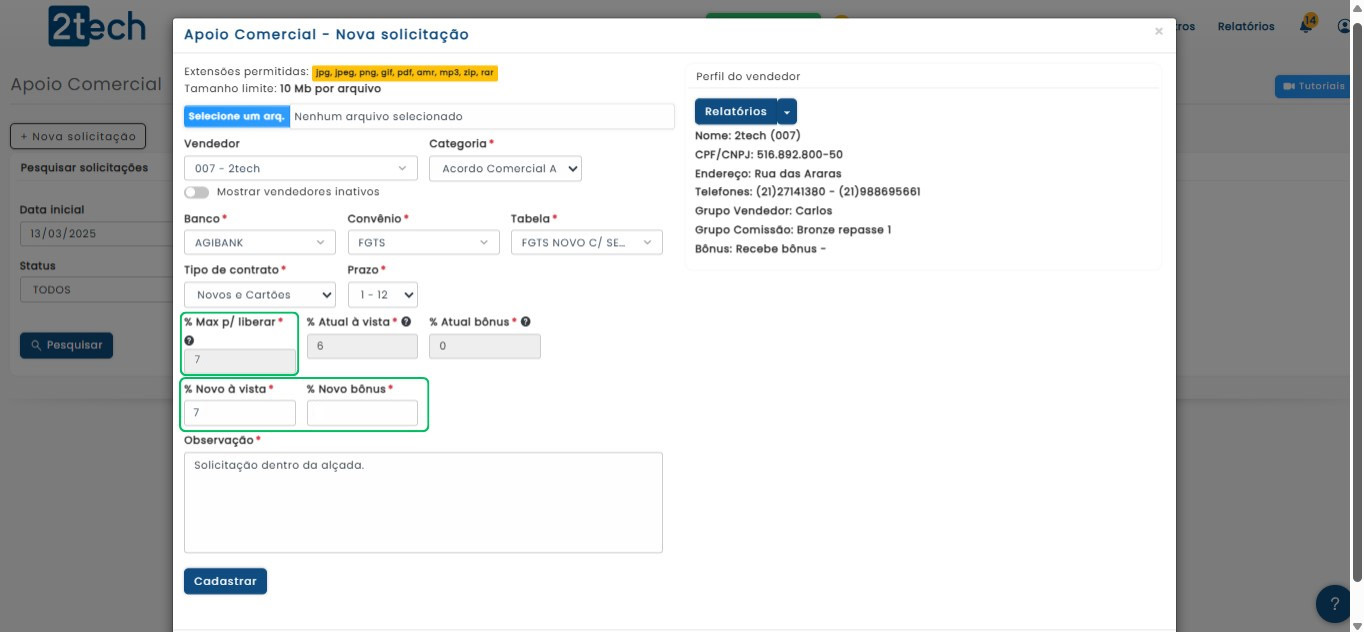Expand the Vendedor dropdown
This screenshot has height=632, width=1364.
tap(301, 169)
